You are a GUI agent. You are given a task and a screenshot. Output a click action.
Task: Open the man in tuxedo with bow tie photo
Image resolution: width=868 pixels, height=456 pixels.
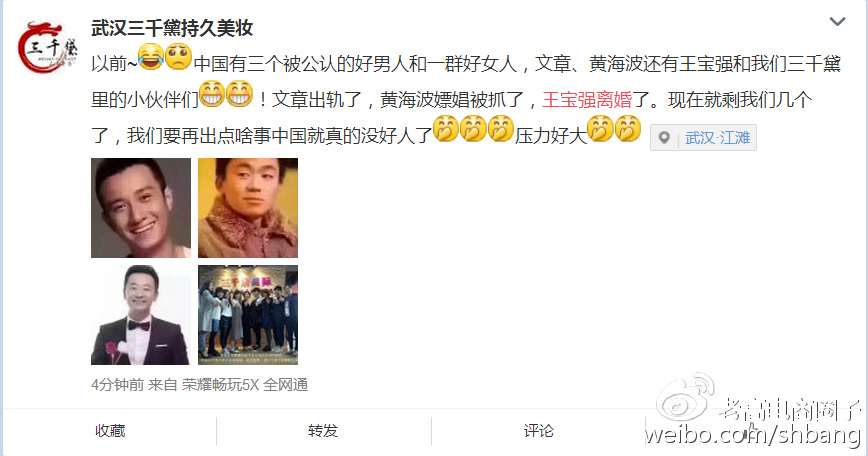pos(141,314)
